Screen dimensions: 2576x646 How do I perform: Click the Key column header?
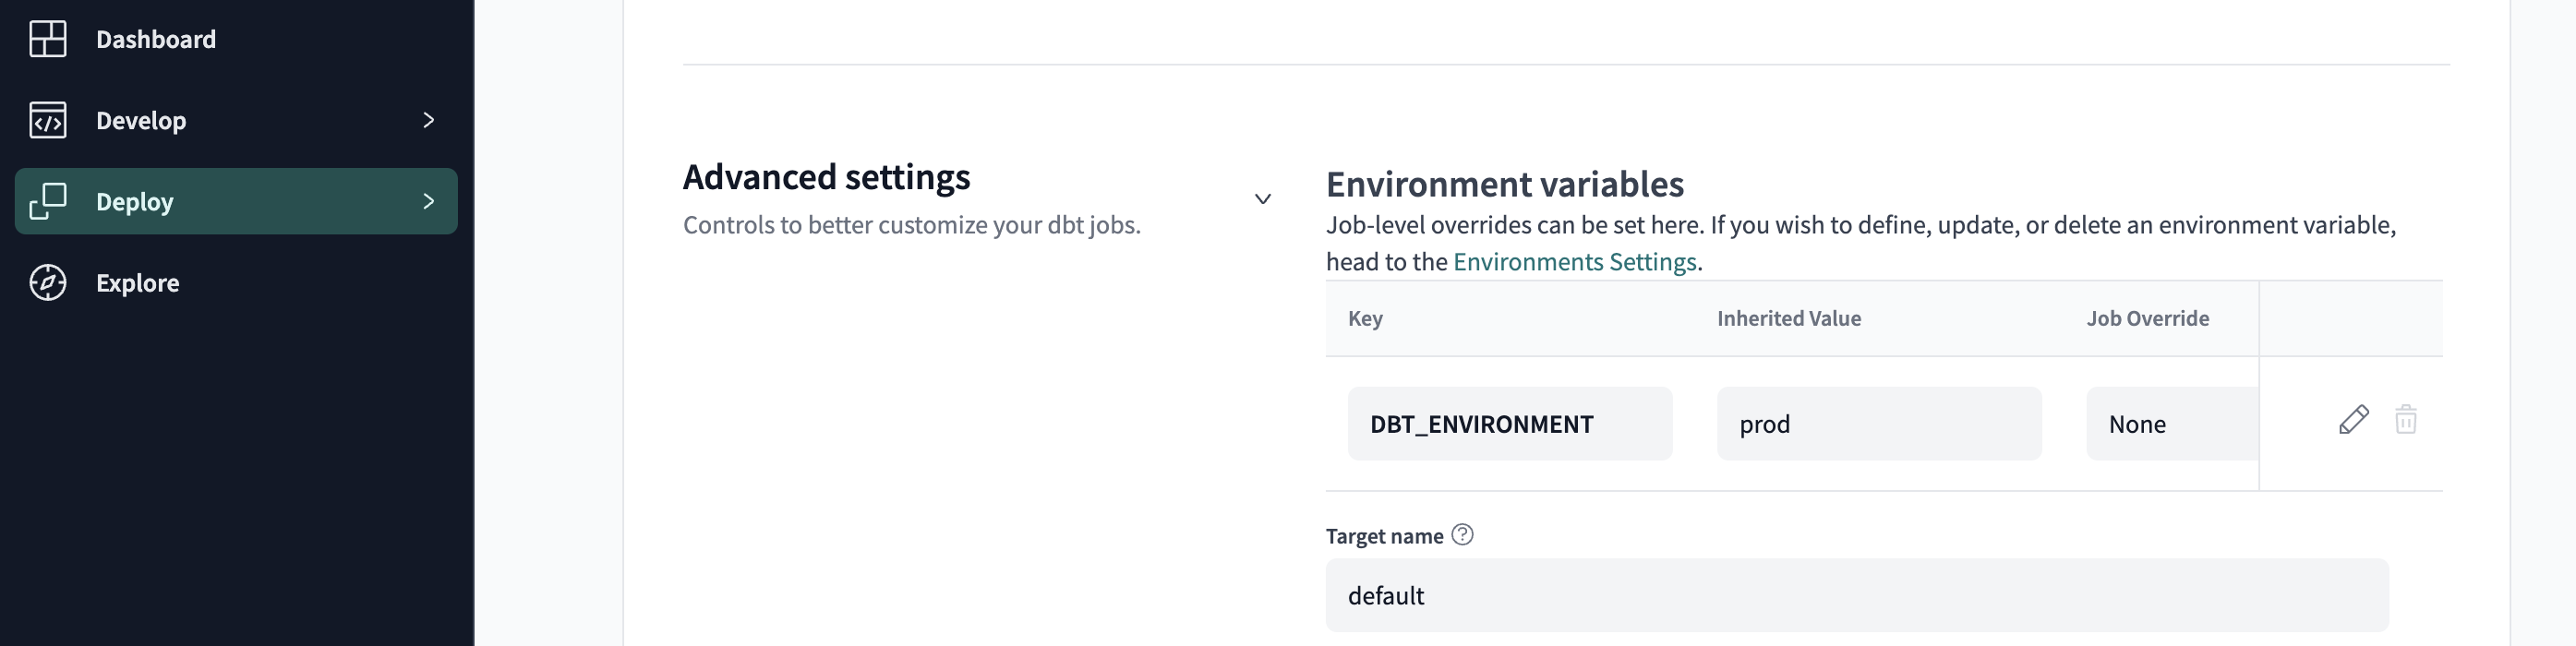[x=1364, y=318]
